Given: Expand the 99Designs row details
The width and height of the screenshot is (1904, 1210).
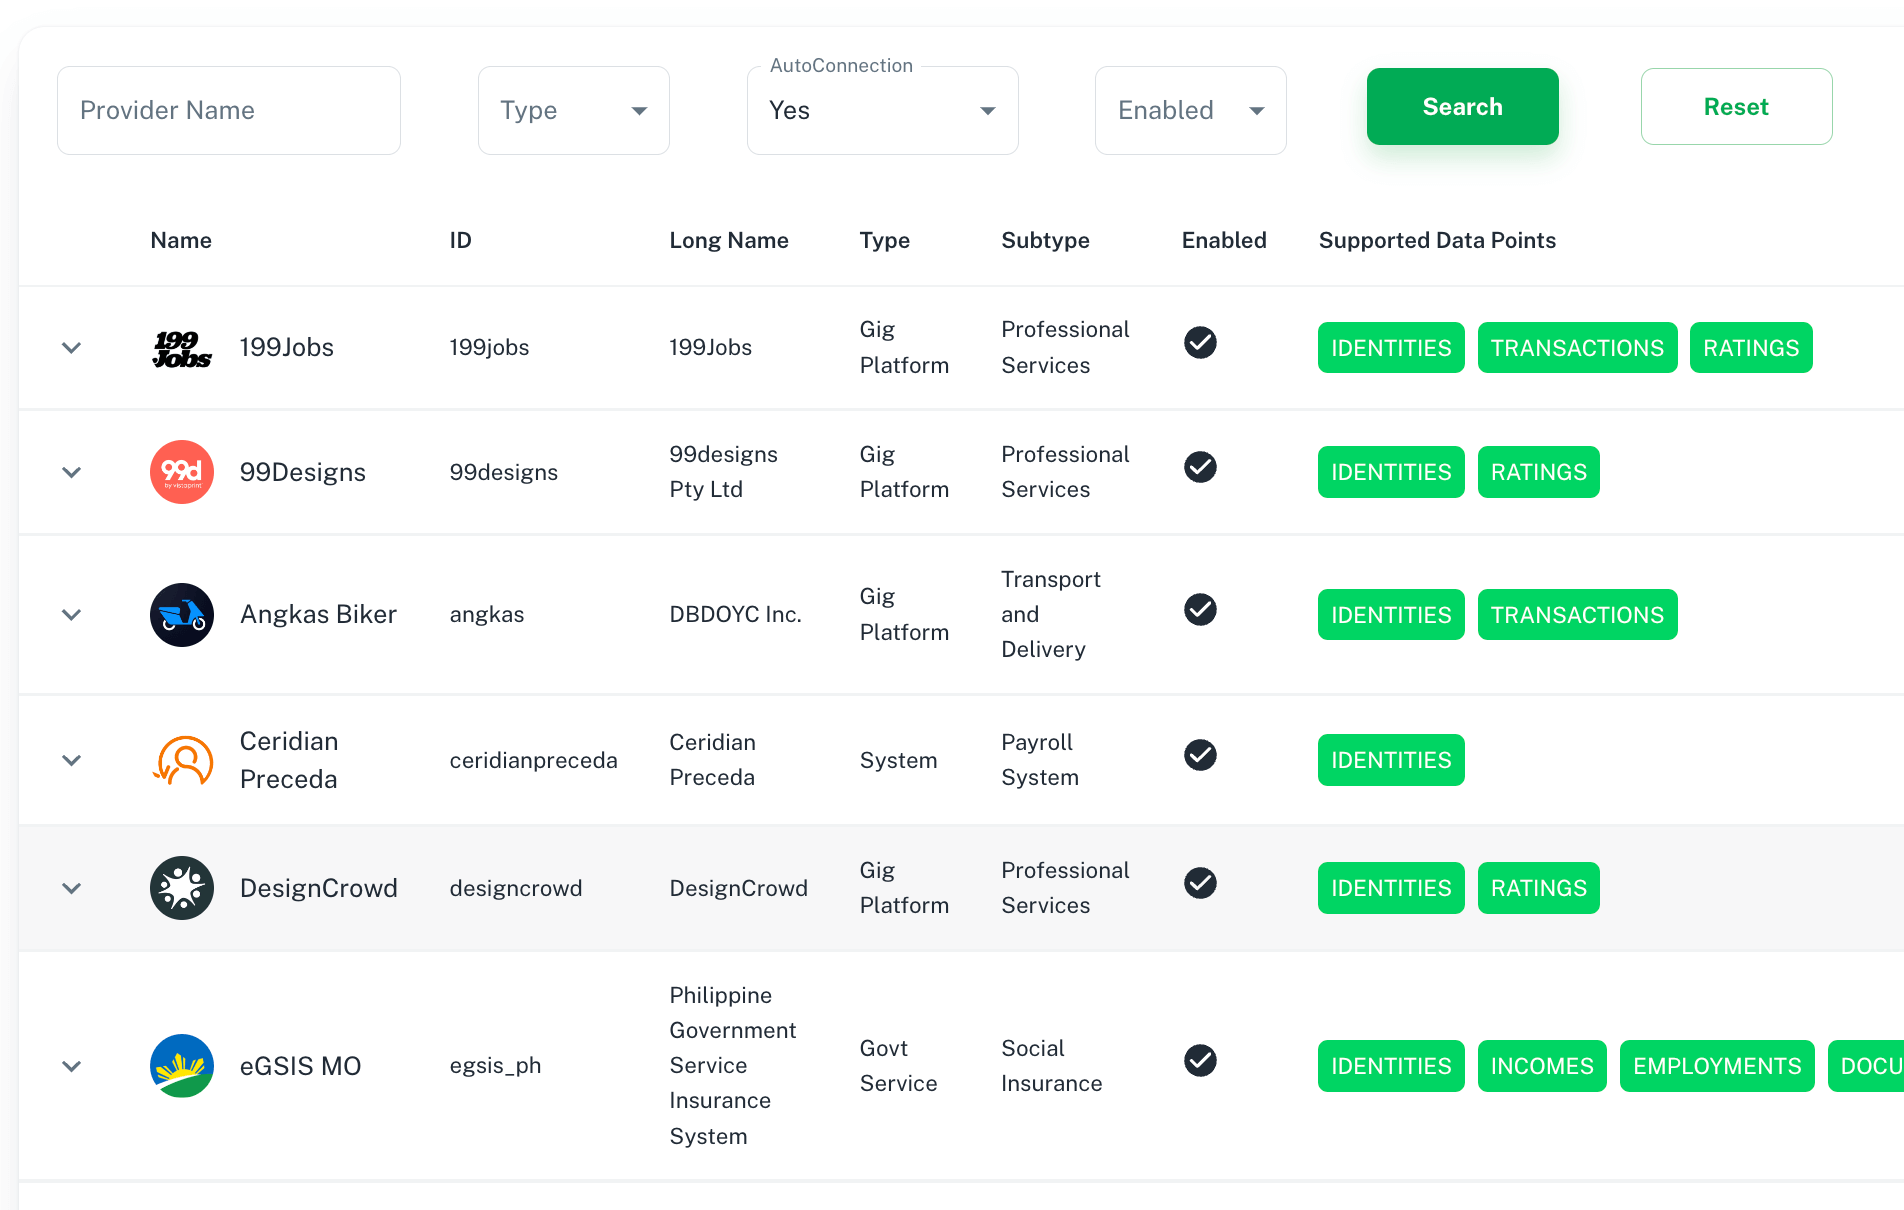Looking at the screenshot, I should click(71, 472).
